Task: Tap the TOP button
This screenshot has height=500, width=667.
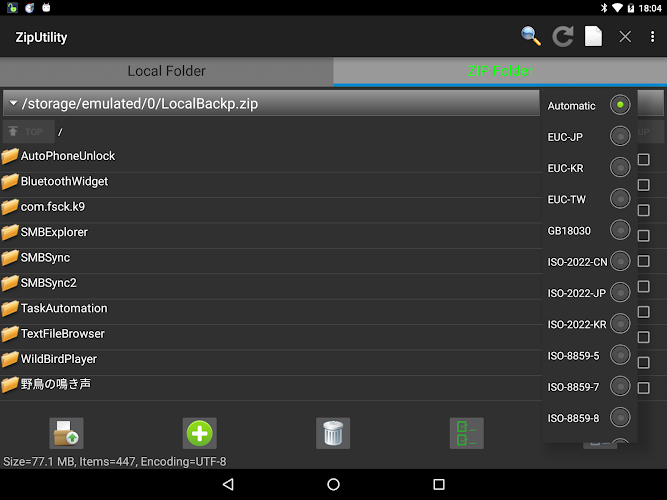Action: point(29,132)
